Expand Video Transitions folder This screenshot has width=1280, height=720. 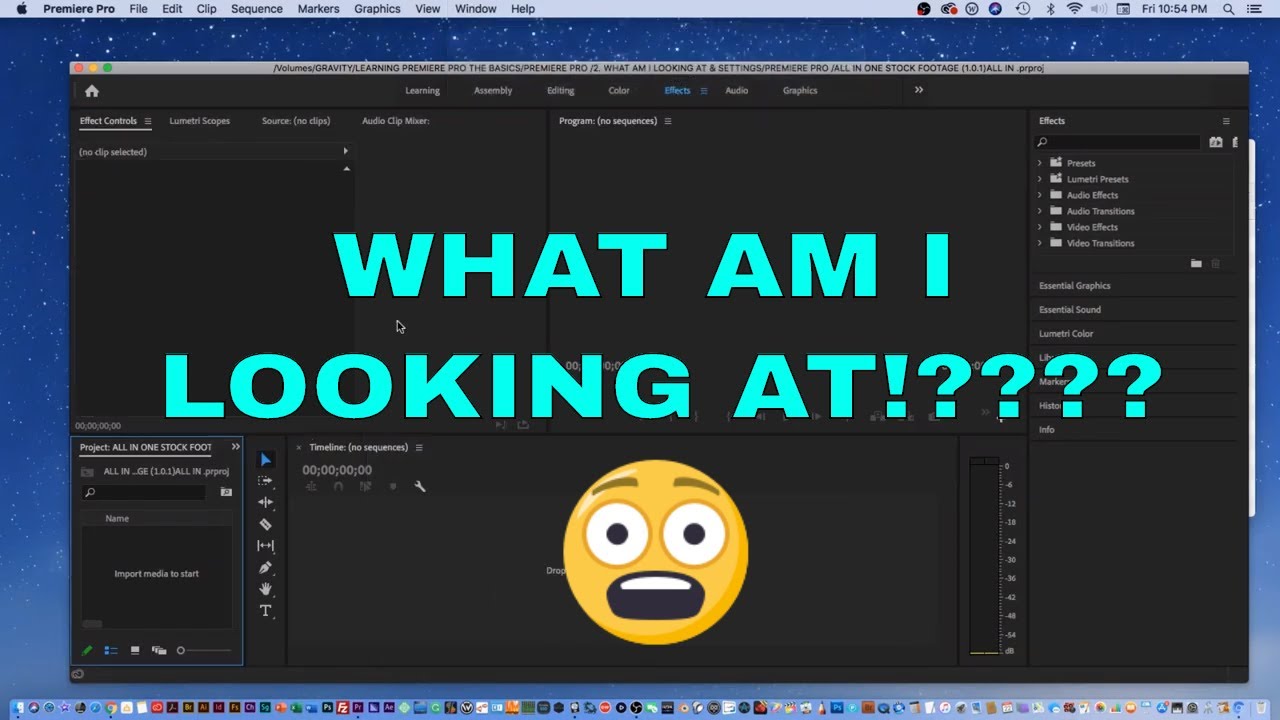pyautogui.click(x=1039, y=243)
